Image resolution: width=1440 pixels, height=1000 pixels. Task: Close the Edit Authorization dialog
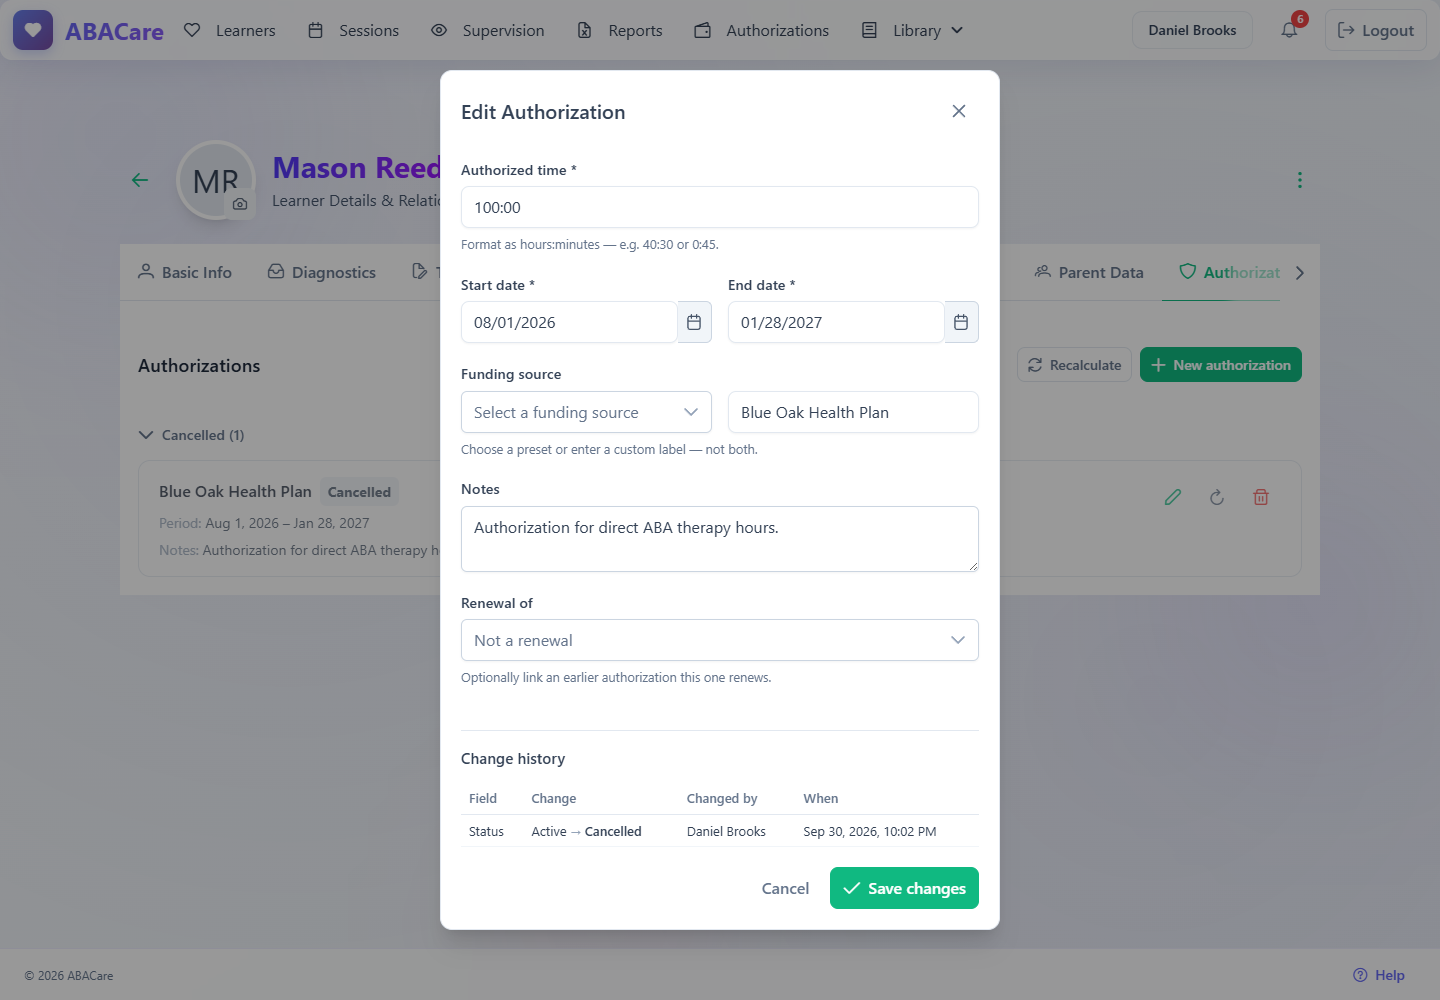[959, 111]
